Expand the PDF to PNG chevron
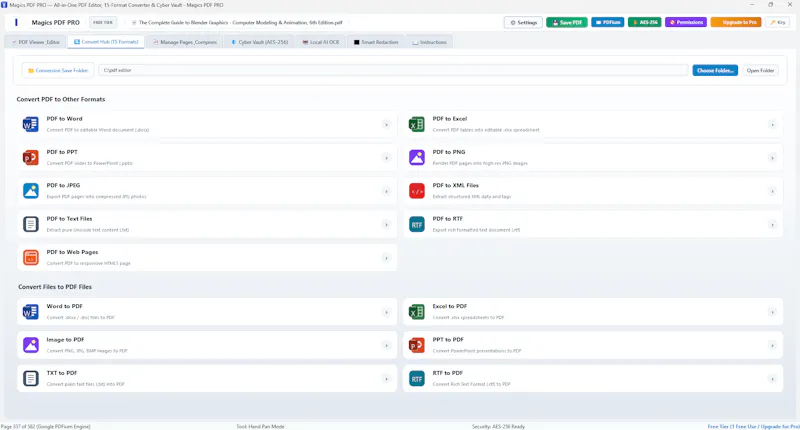Viewport: 800px width, 430px height. 772,158
